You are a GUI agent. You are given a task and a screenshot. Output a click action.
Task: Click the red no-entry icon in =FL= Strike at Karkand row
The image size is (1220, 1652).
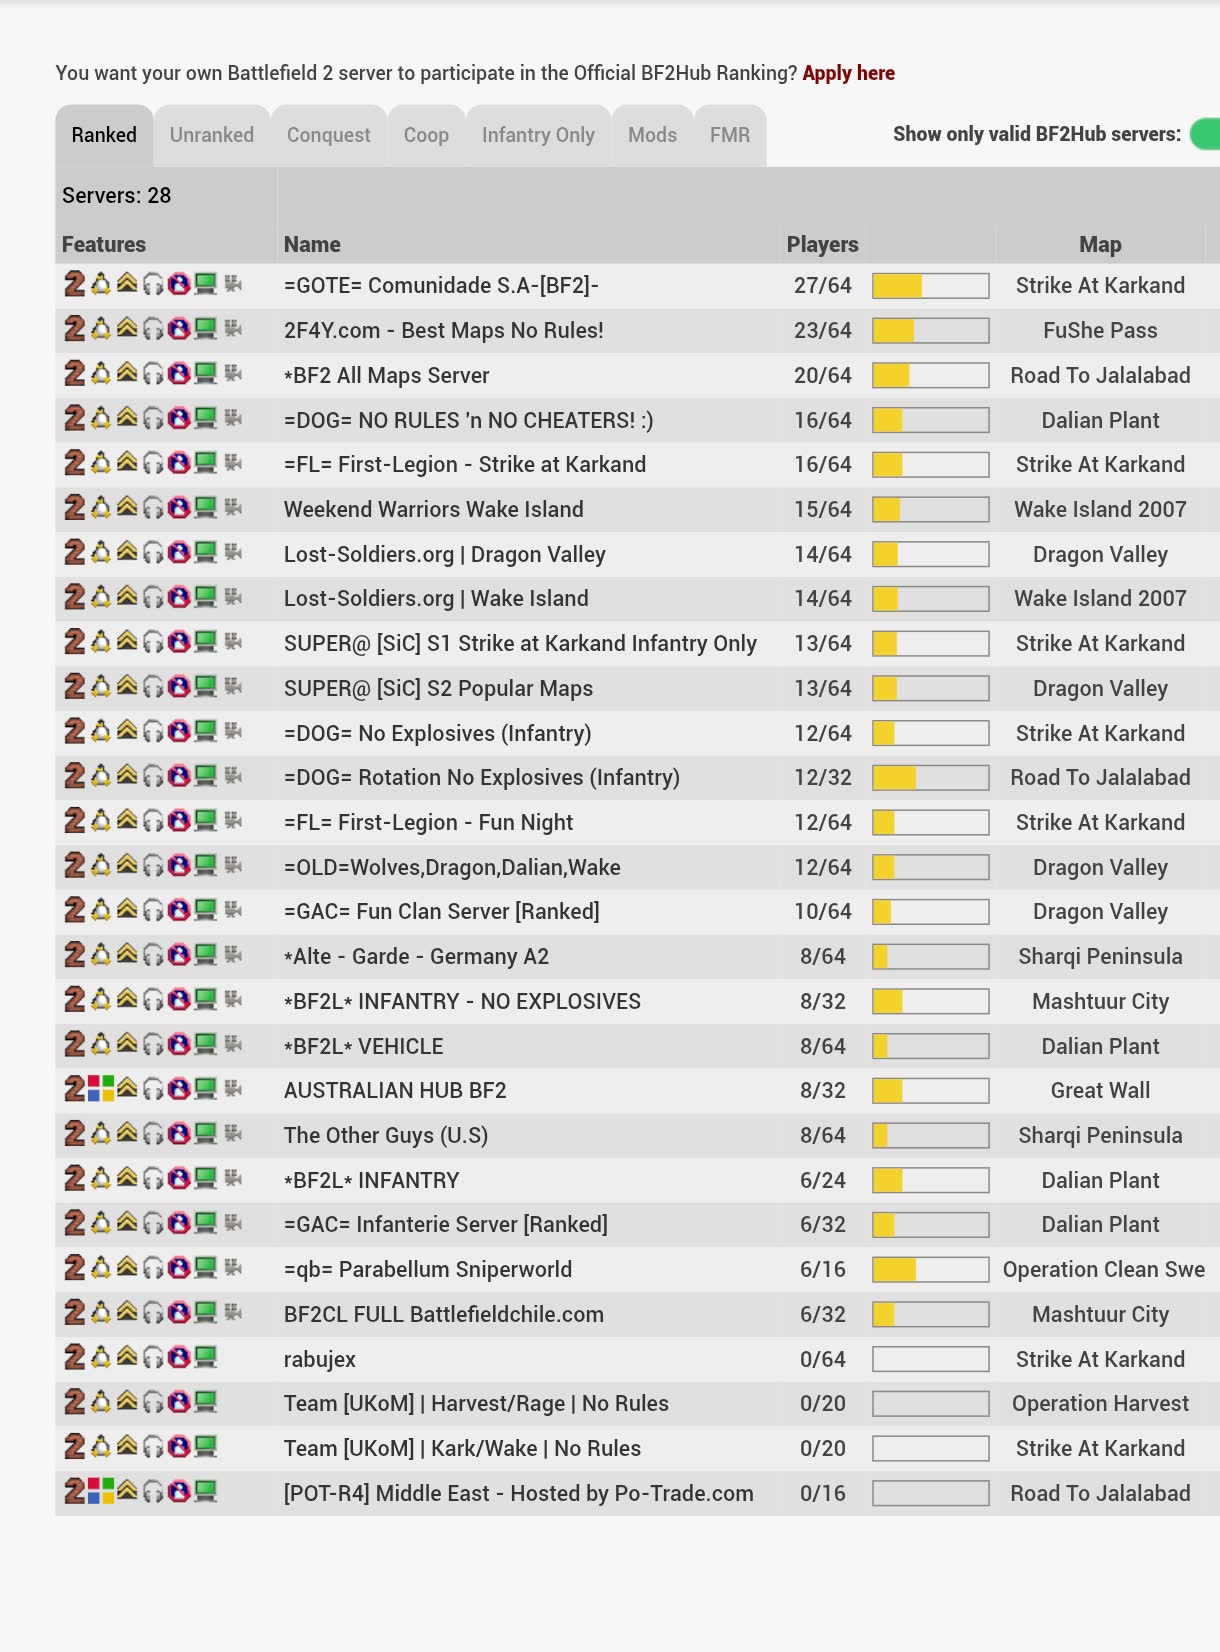pos(179,464)
